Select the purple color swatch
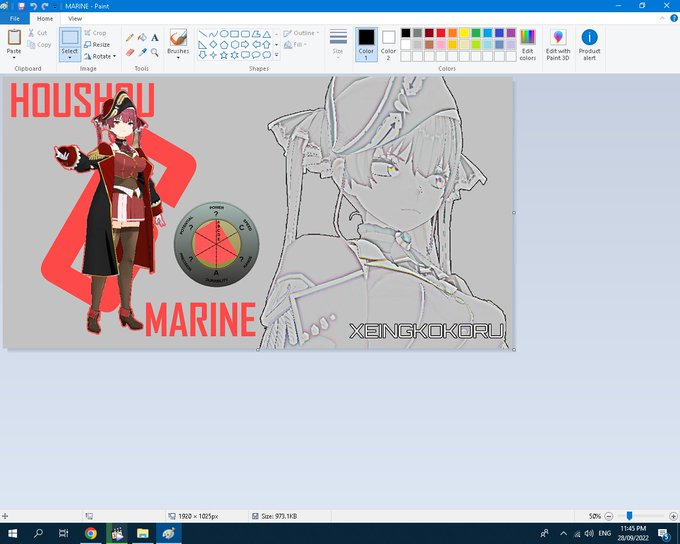 pyautogui.click(x=511, y=33)
